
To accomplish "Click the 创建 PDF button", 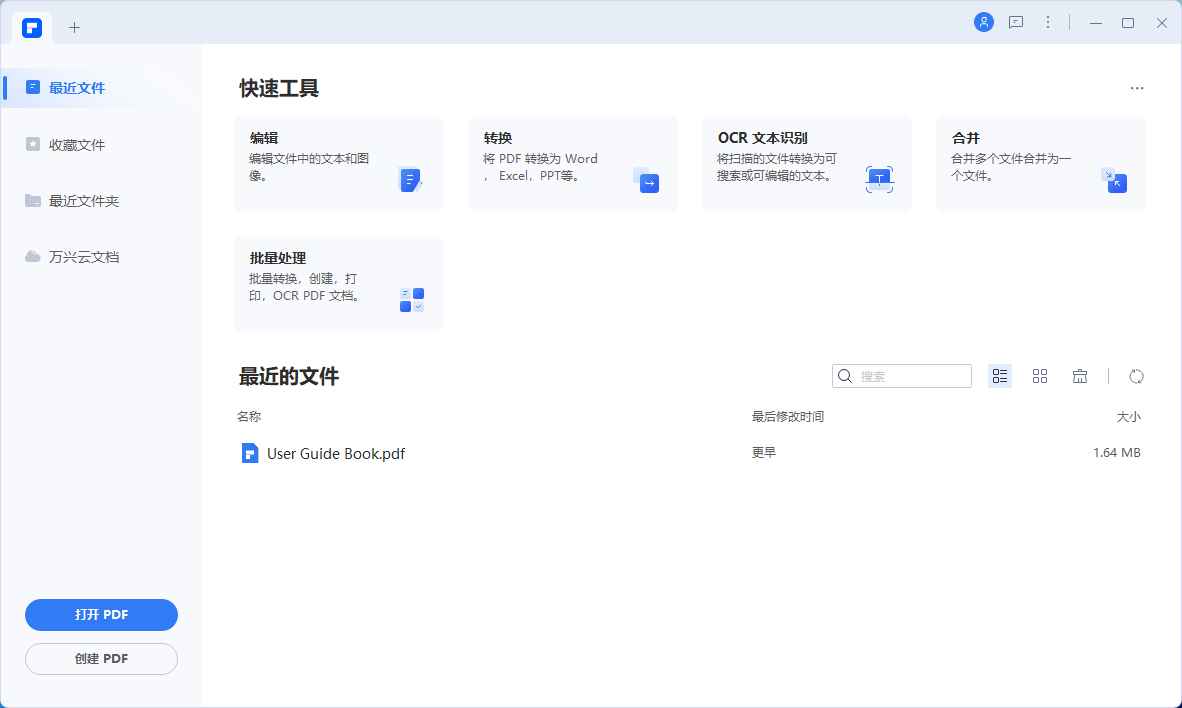I will [101, 658].
